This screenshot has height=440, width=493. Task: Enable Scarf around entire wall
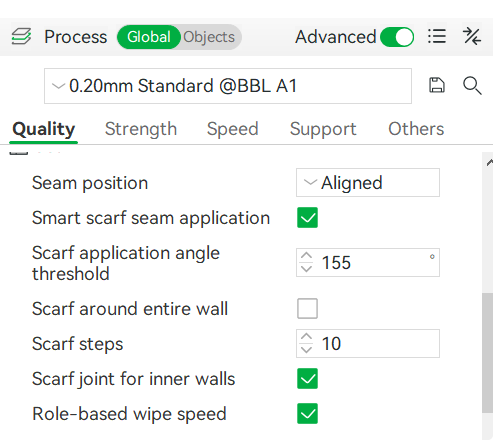pos(307,308)
